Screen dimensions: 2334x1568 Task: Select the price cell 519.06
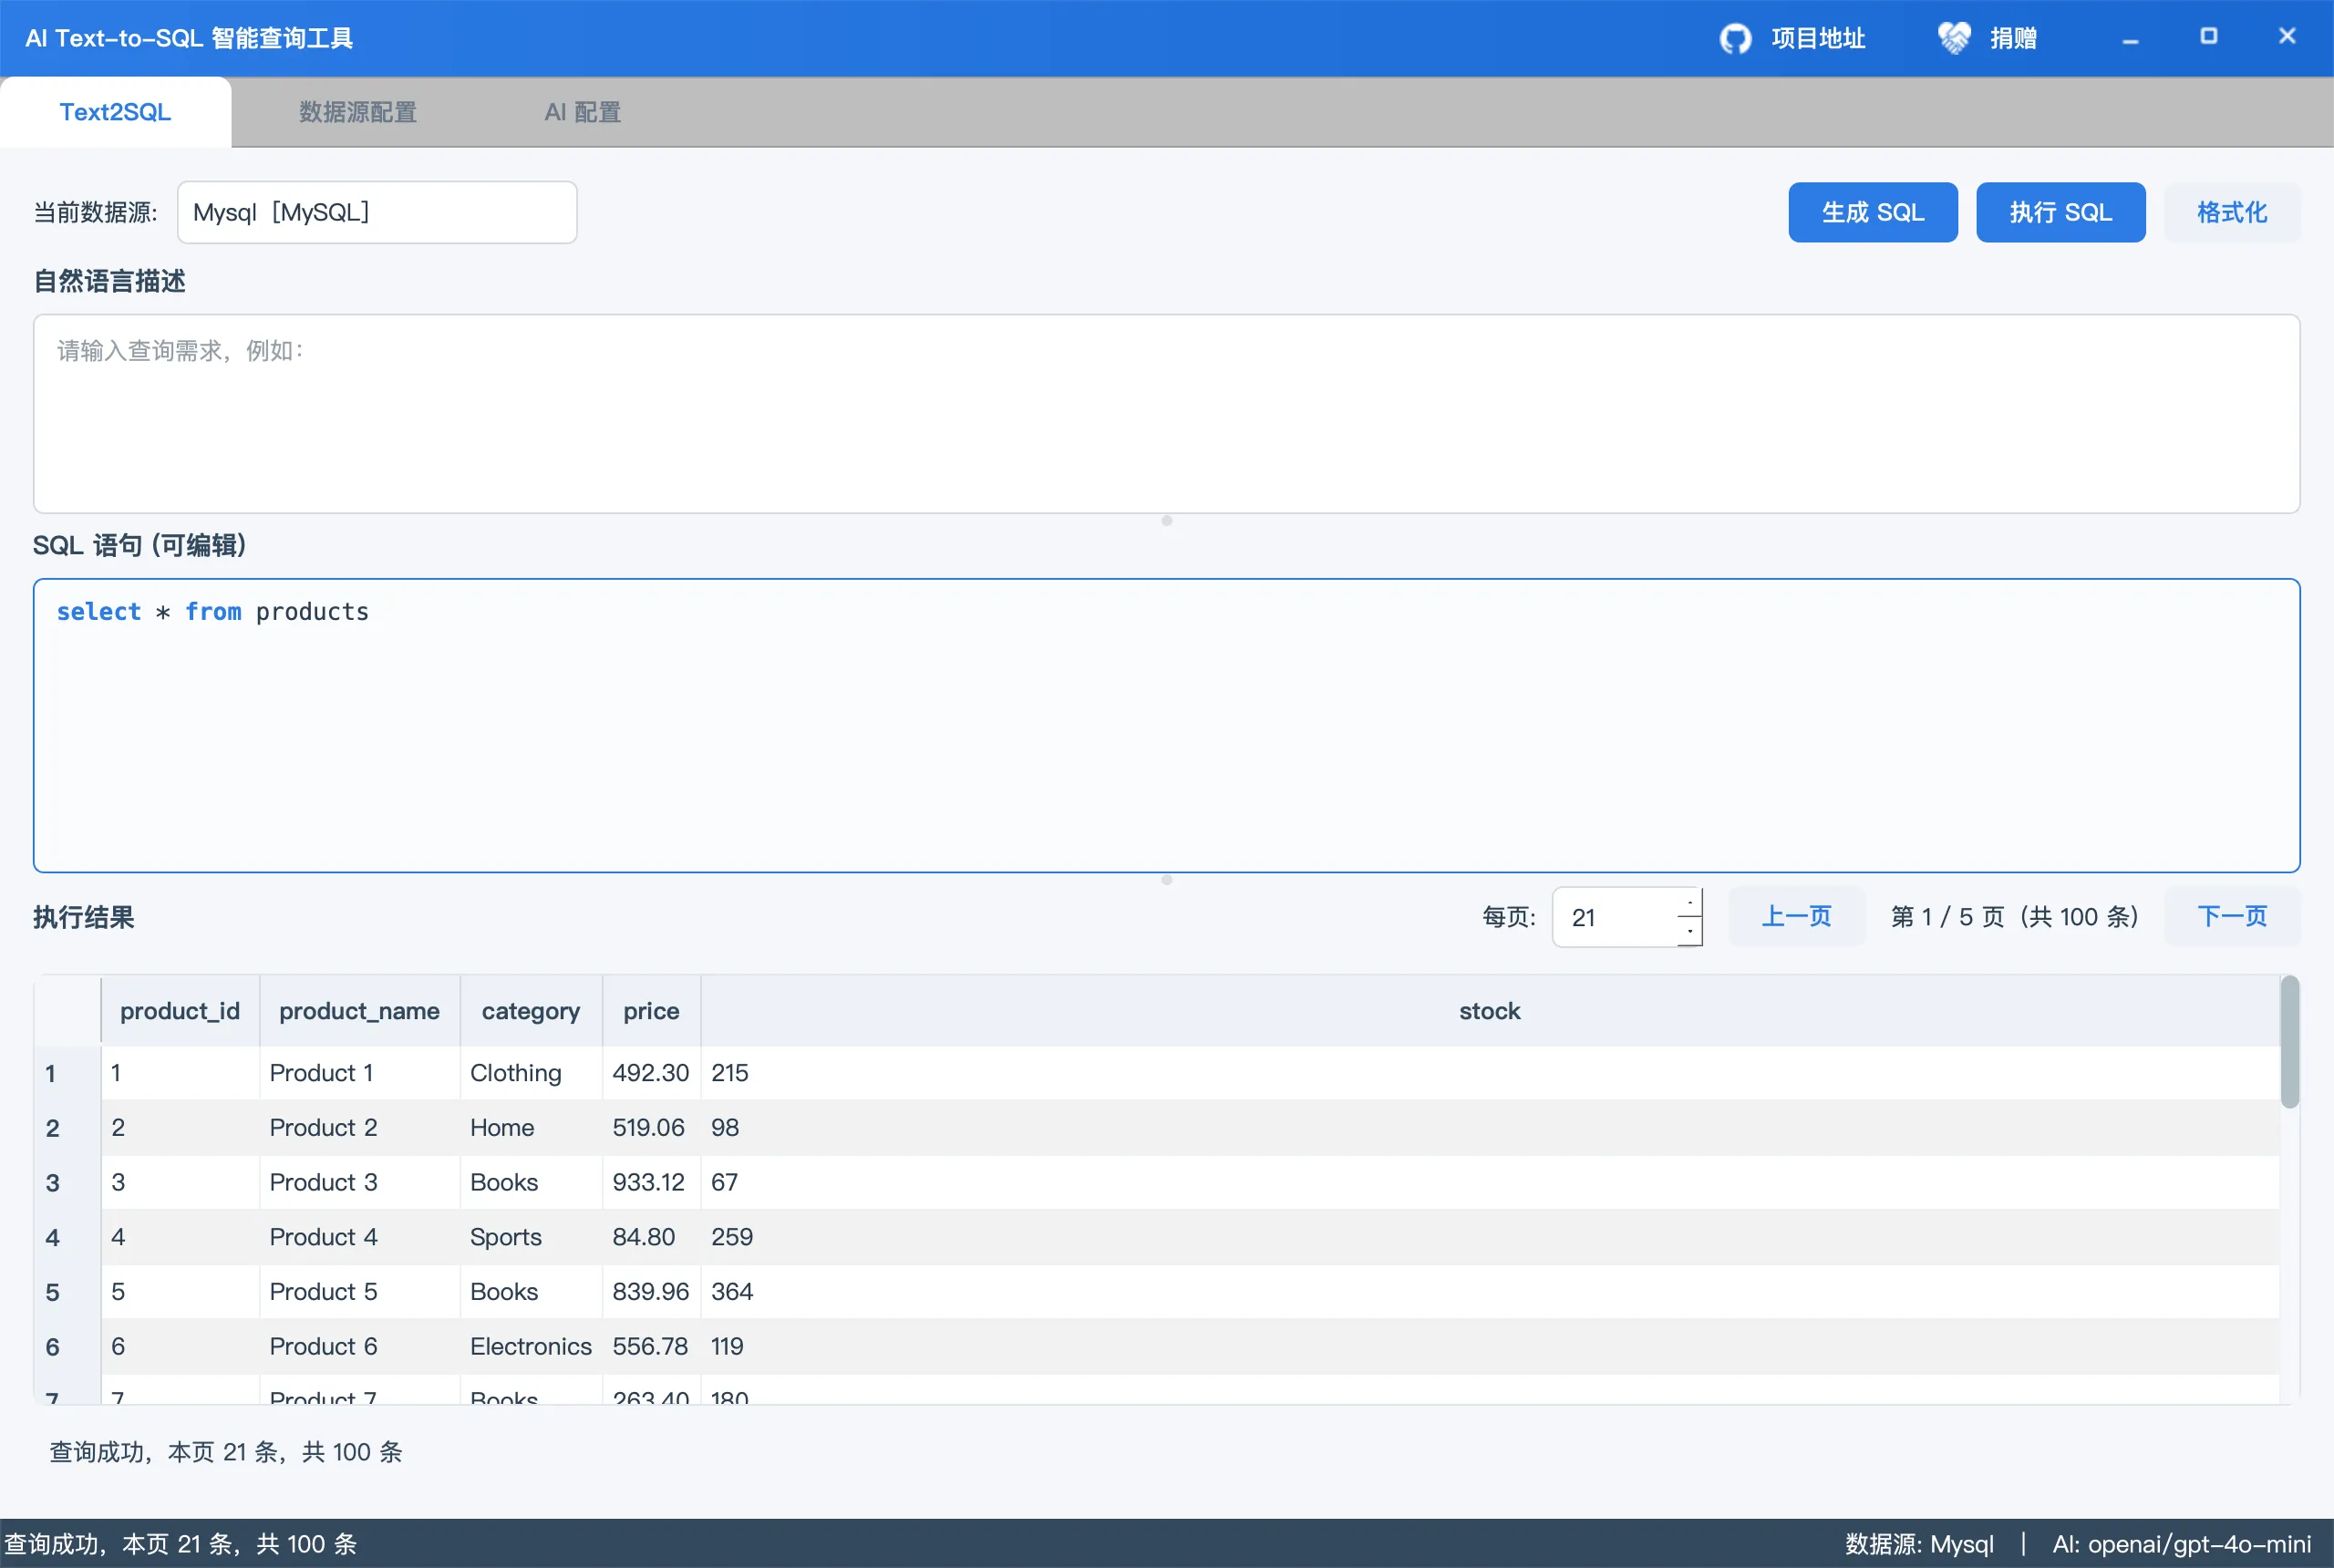click(651, 1128)
